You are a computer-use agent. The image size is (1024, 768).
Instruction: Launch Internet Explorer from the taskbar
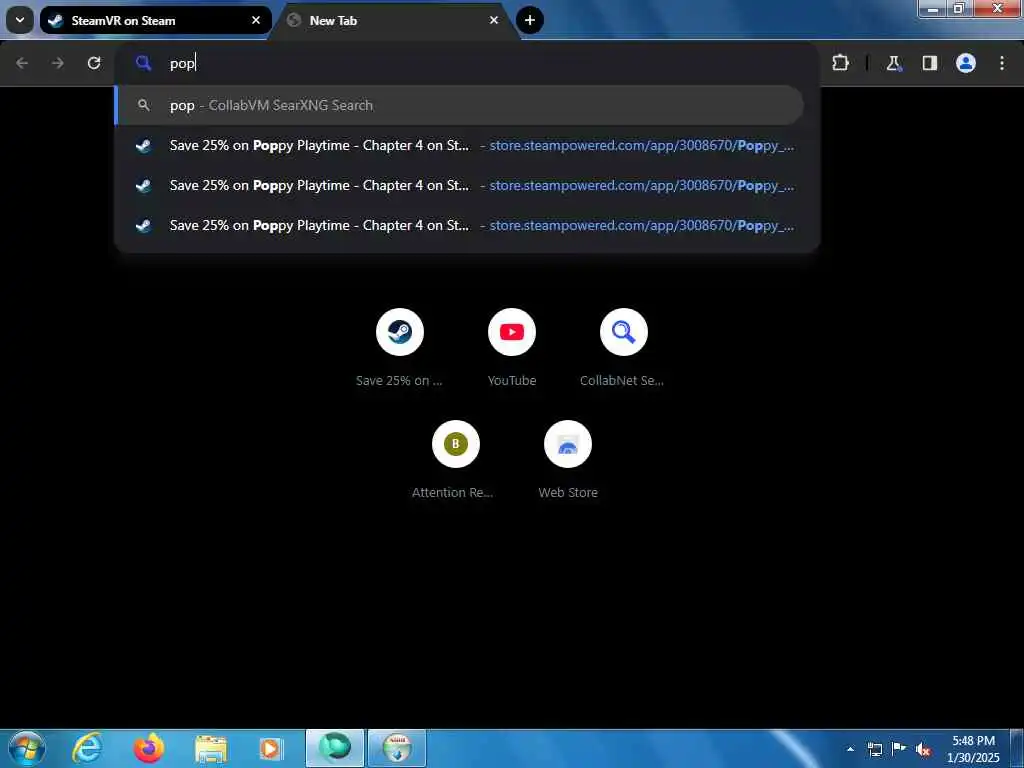[87, 748]
